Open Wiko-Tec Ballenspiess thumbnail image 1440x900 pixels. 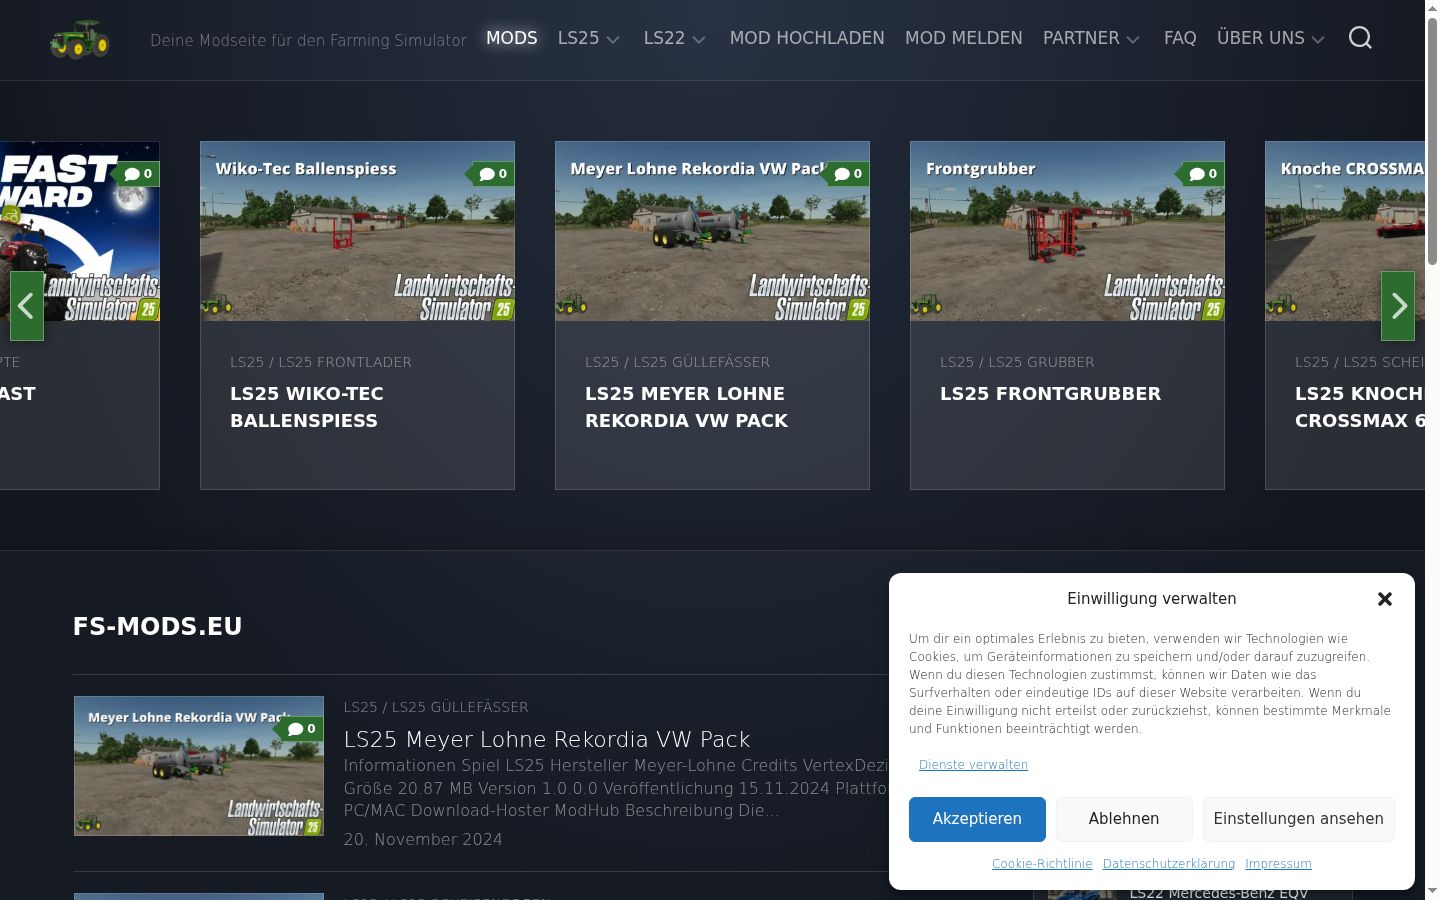[x=357, y=231]
